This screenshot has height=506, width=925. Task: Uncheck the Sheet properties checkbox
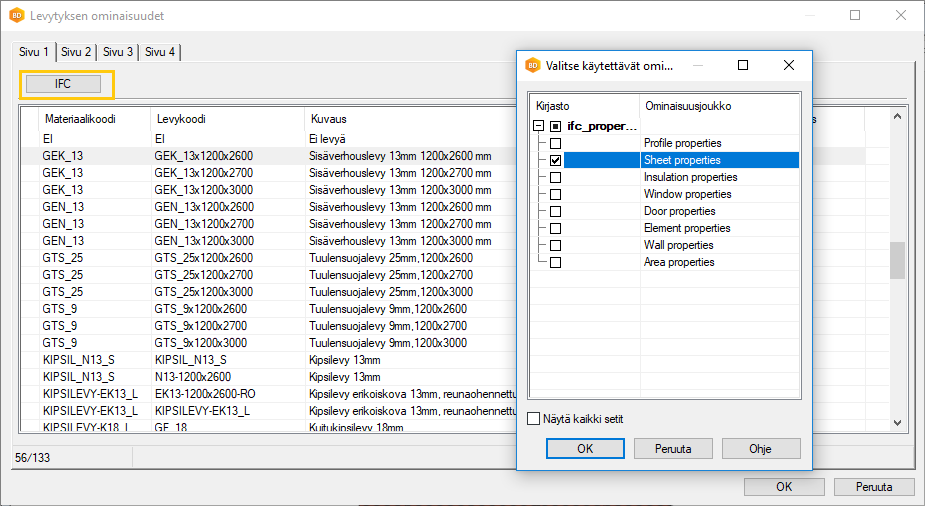click(x=555, y=160)
